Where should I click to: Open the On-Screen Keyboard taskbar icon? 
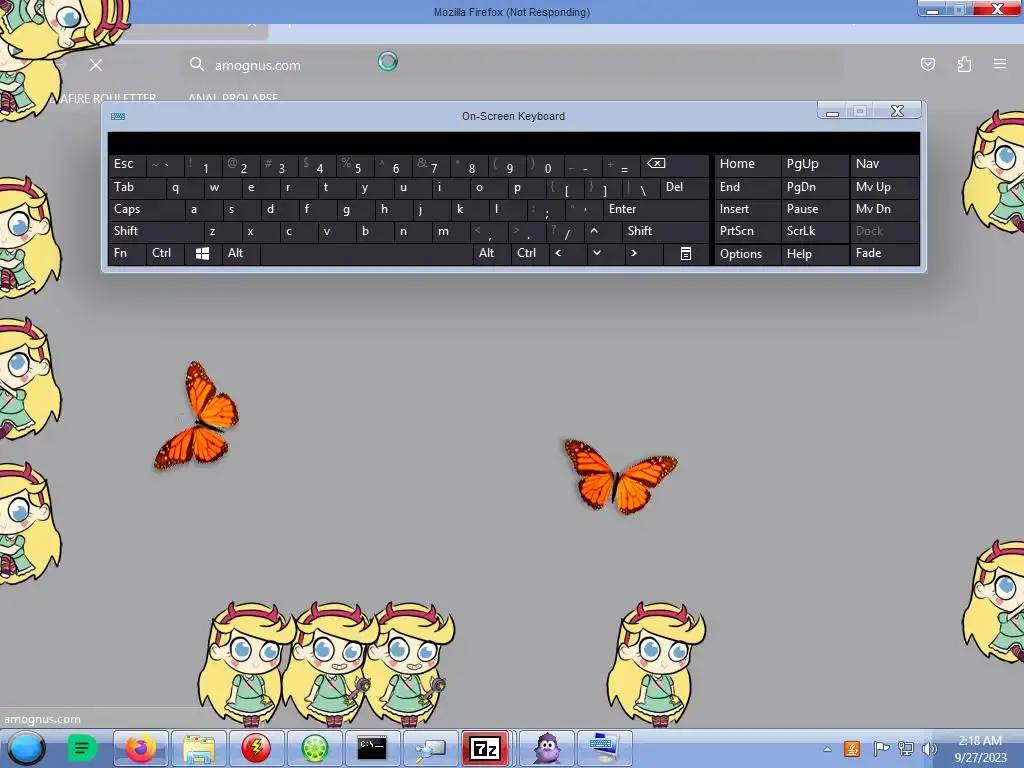pos(604,748)
